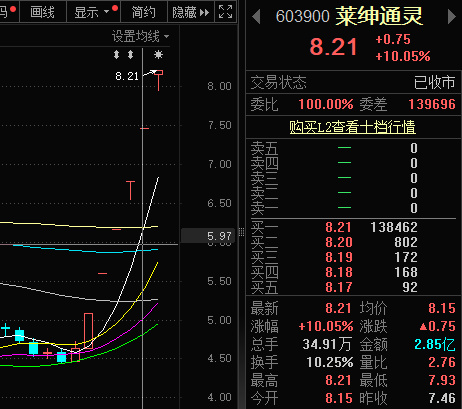Screen dimensions: 462x409
Task: Click large current price 8.21 in header
Action: pos(333,47)
